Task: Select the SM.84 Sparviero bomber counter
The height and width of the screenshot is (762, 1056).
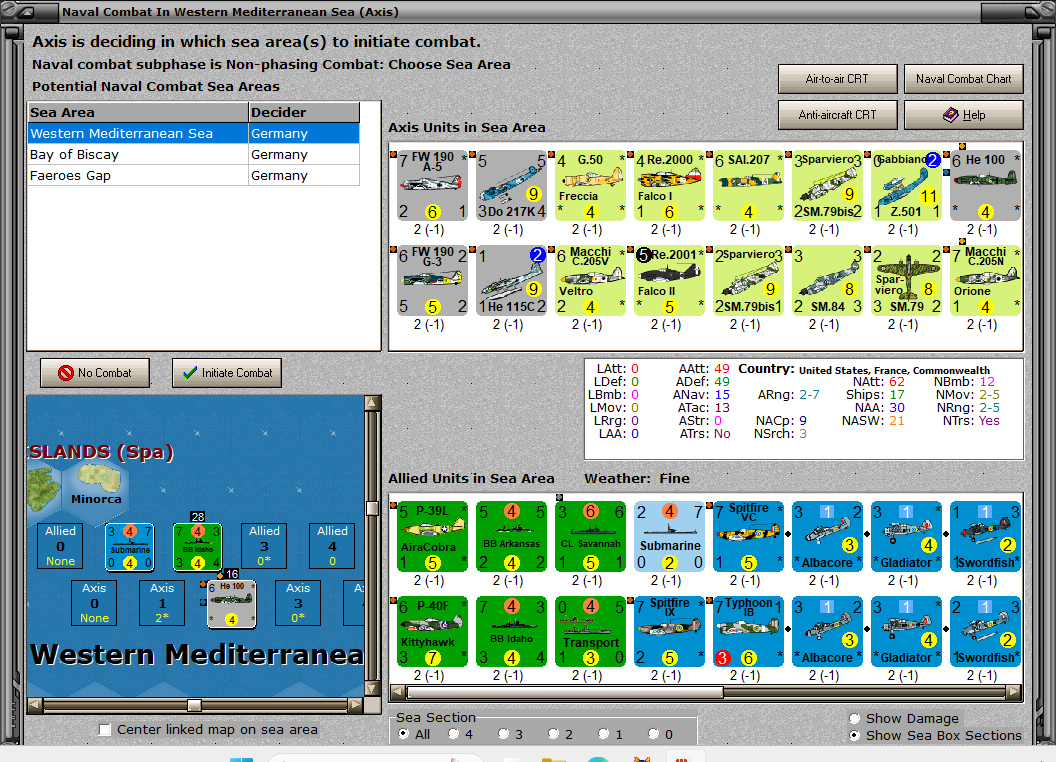Action: coord(827,281)
